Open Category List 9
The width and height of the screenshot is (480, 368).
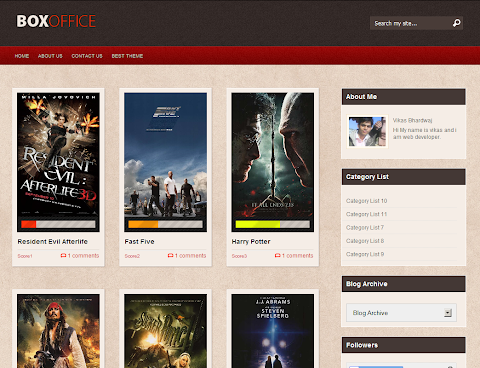coord(365,254)
